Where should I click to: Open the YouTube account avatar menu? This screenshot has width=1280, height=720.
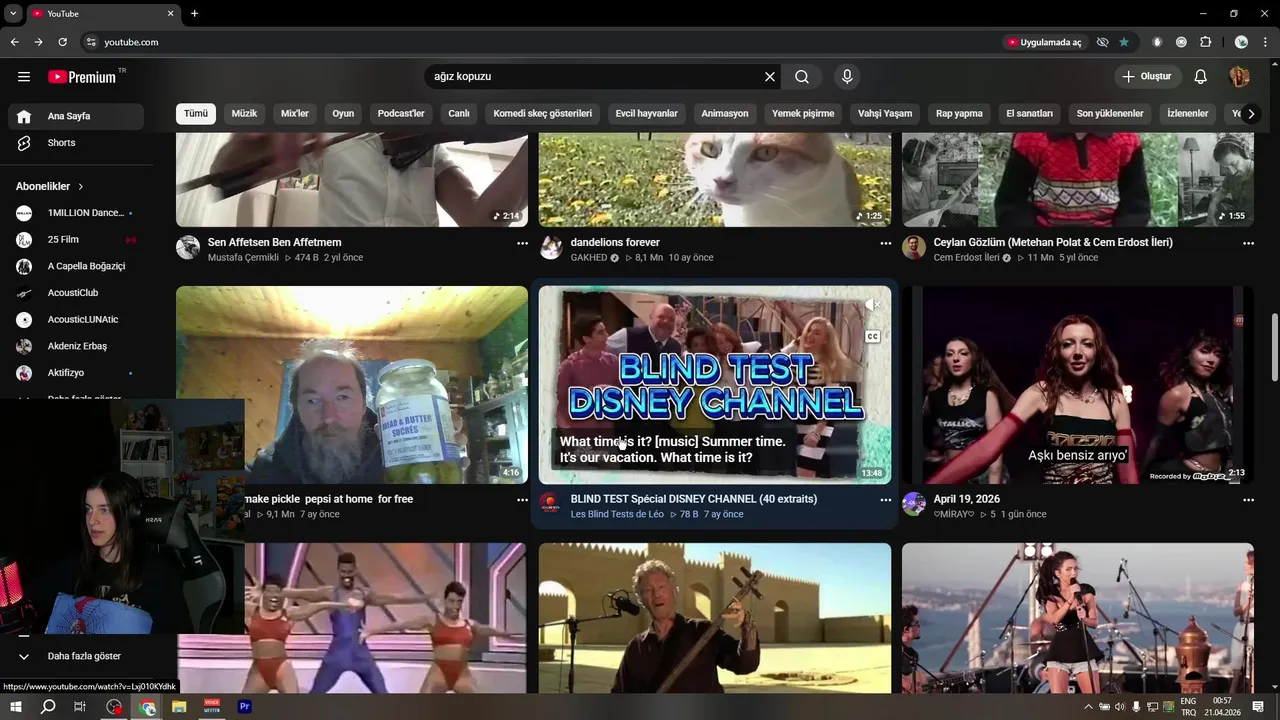1239,77
